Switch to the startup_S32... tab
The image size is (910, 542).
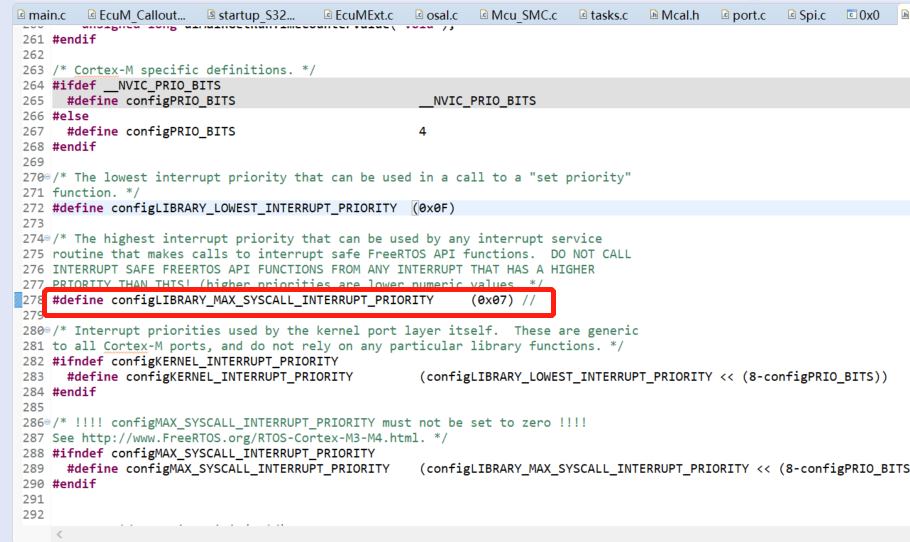tap(251, 15)
